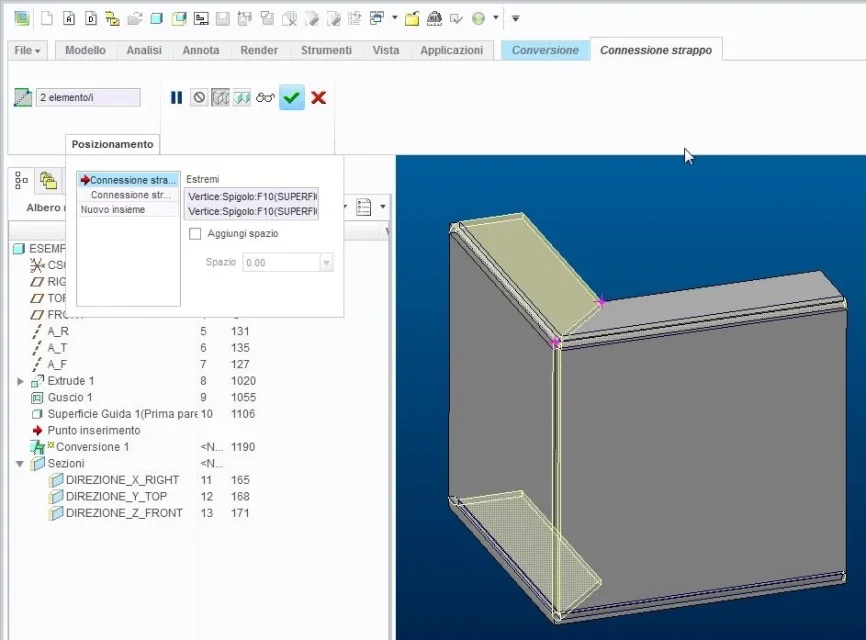Viewport: 866px width, 640px height.
Task: Click the no-preview circle-slash icon
Action: tap(199, 97)
